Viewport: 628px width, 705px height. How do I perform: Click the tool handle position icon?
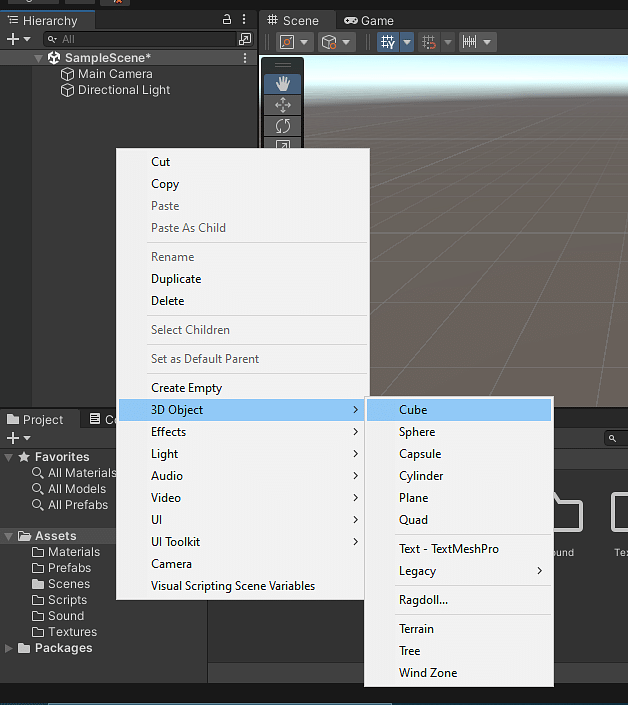point(287,42)
